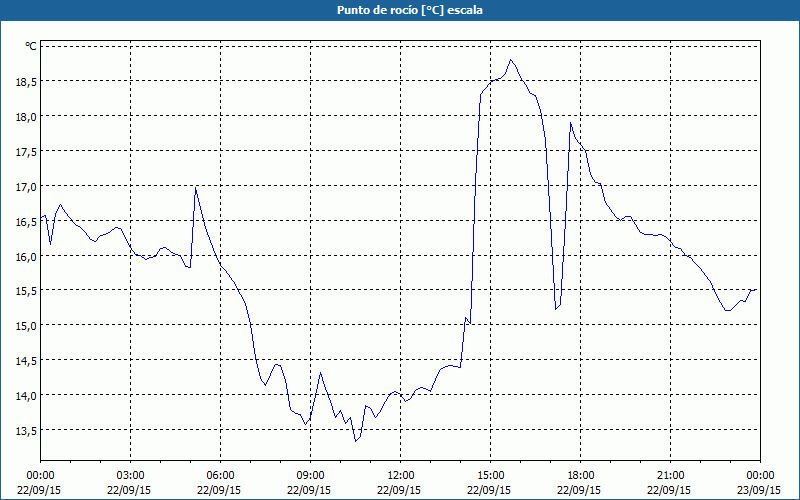Click the '15:00' time label
800x500 pixels.
click(490, 476)
